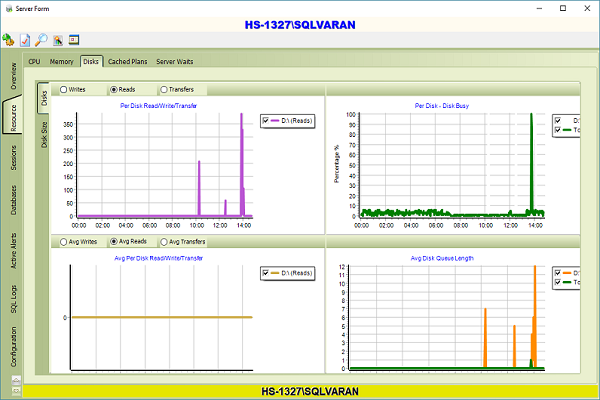Open the Sessions vertical side tab
This screenshot has height=400, width=600.
[13, 158]
